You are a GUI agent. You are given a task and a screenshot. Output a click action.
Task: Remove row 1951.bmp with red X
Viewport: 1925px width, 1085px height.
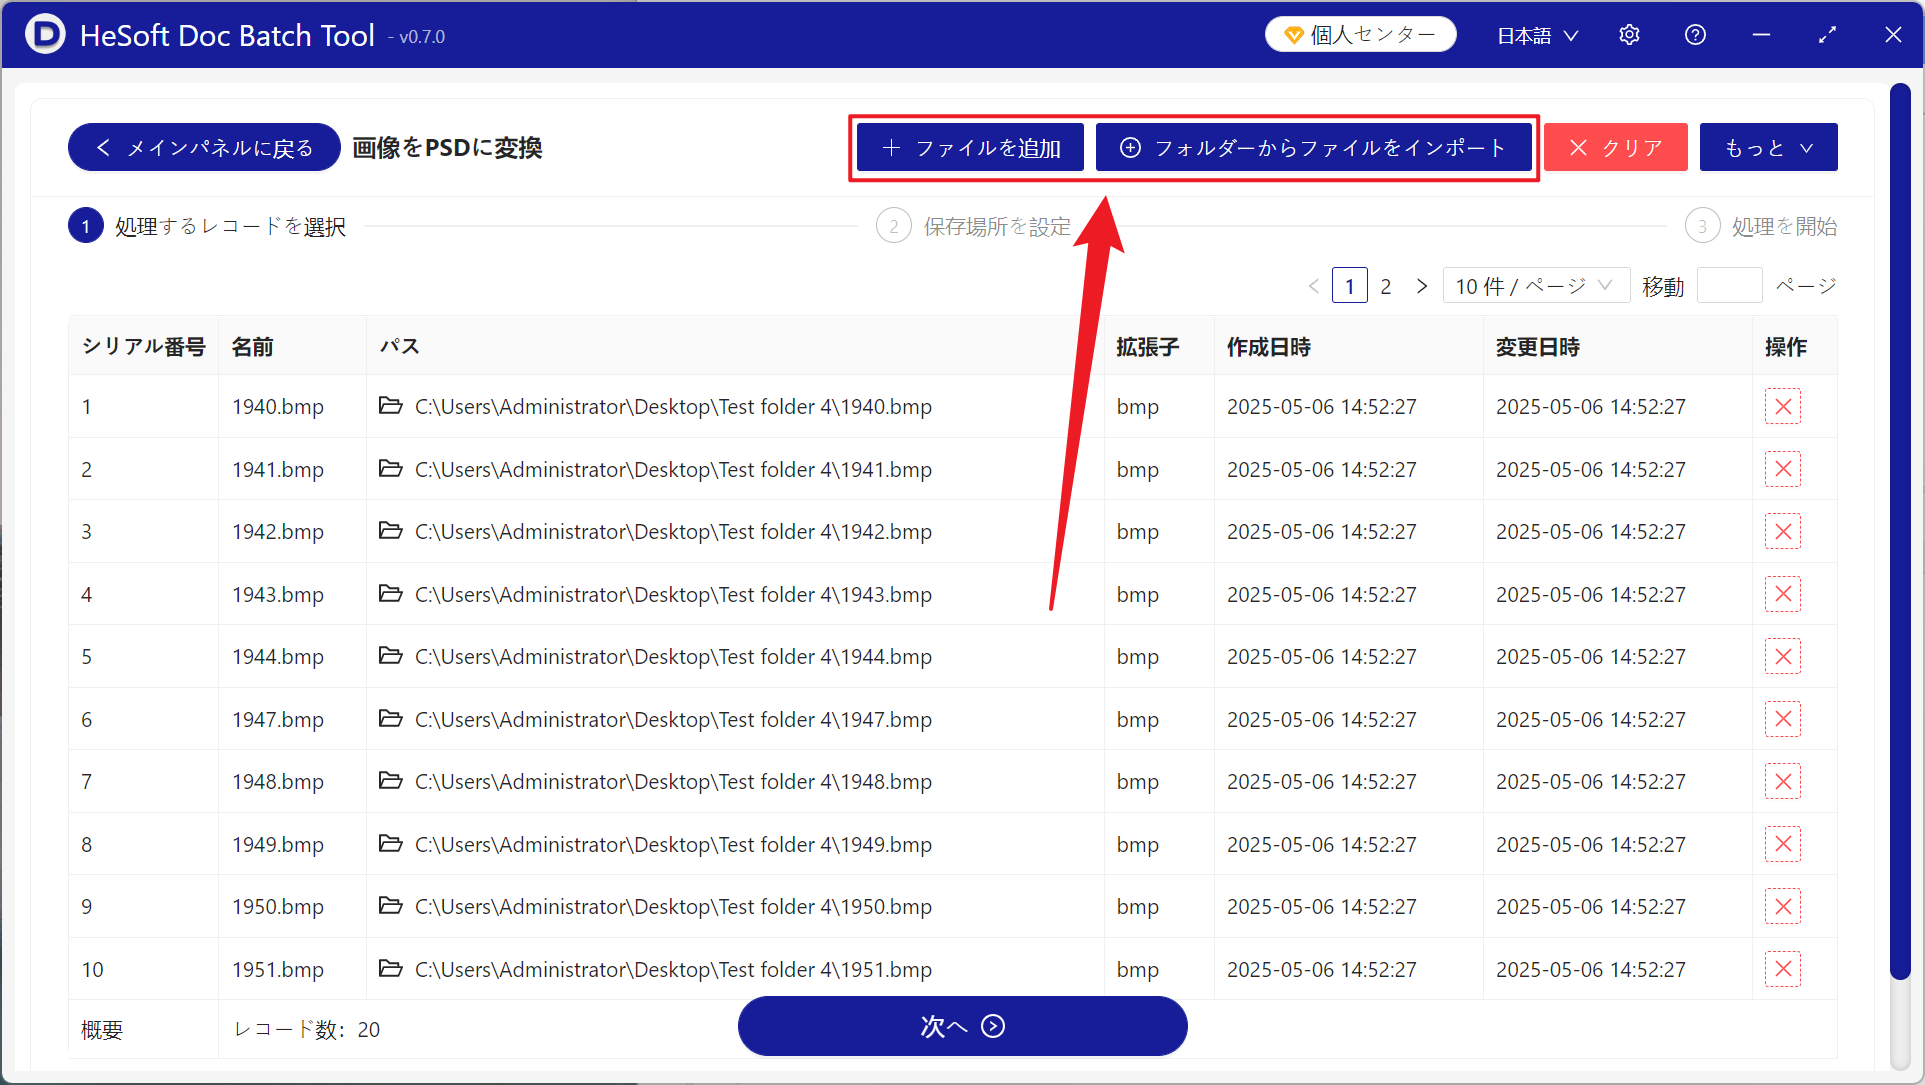pos(1783,969)
